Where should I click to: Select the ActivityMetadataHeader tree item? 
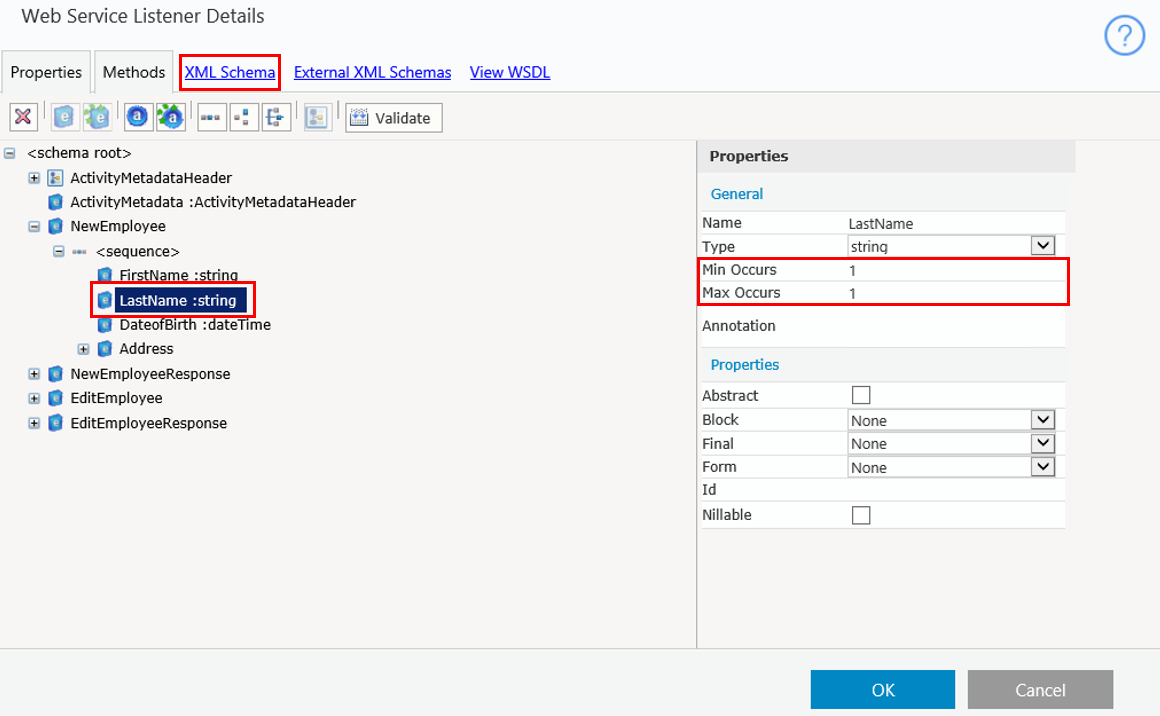click(151, 178)
